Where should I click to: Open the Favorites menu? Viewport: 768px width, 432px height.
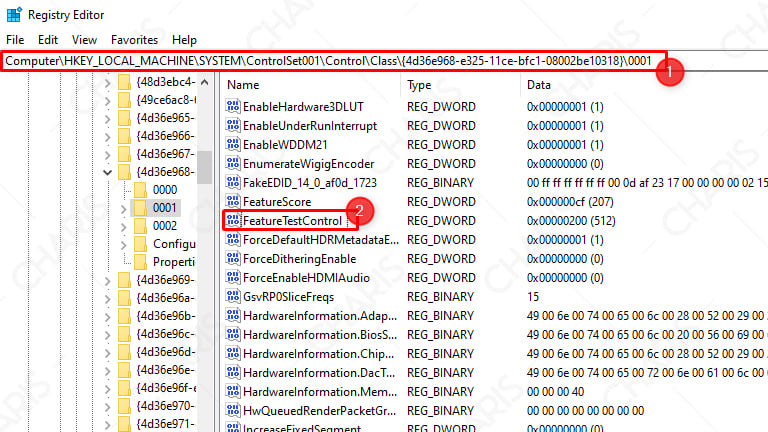(x=134, y=40)
